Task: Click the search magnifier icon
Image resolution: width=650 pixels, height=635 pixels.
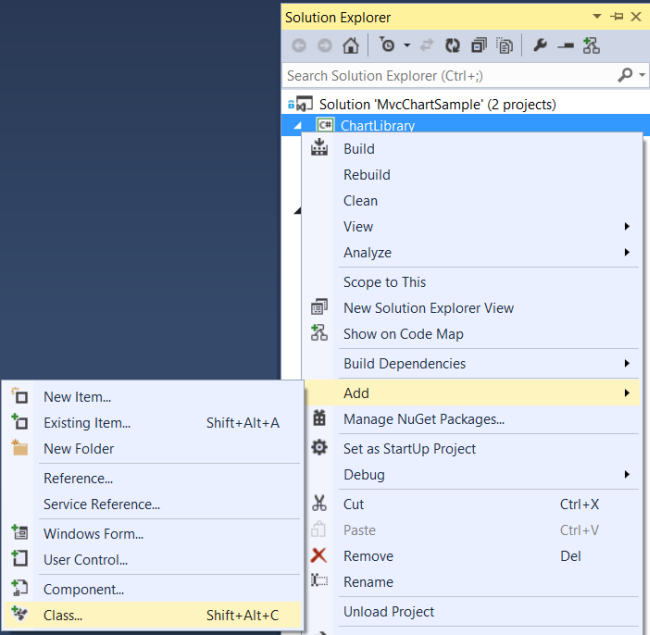Action: 625,75
